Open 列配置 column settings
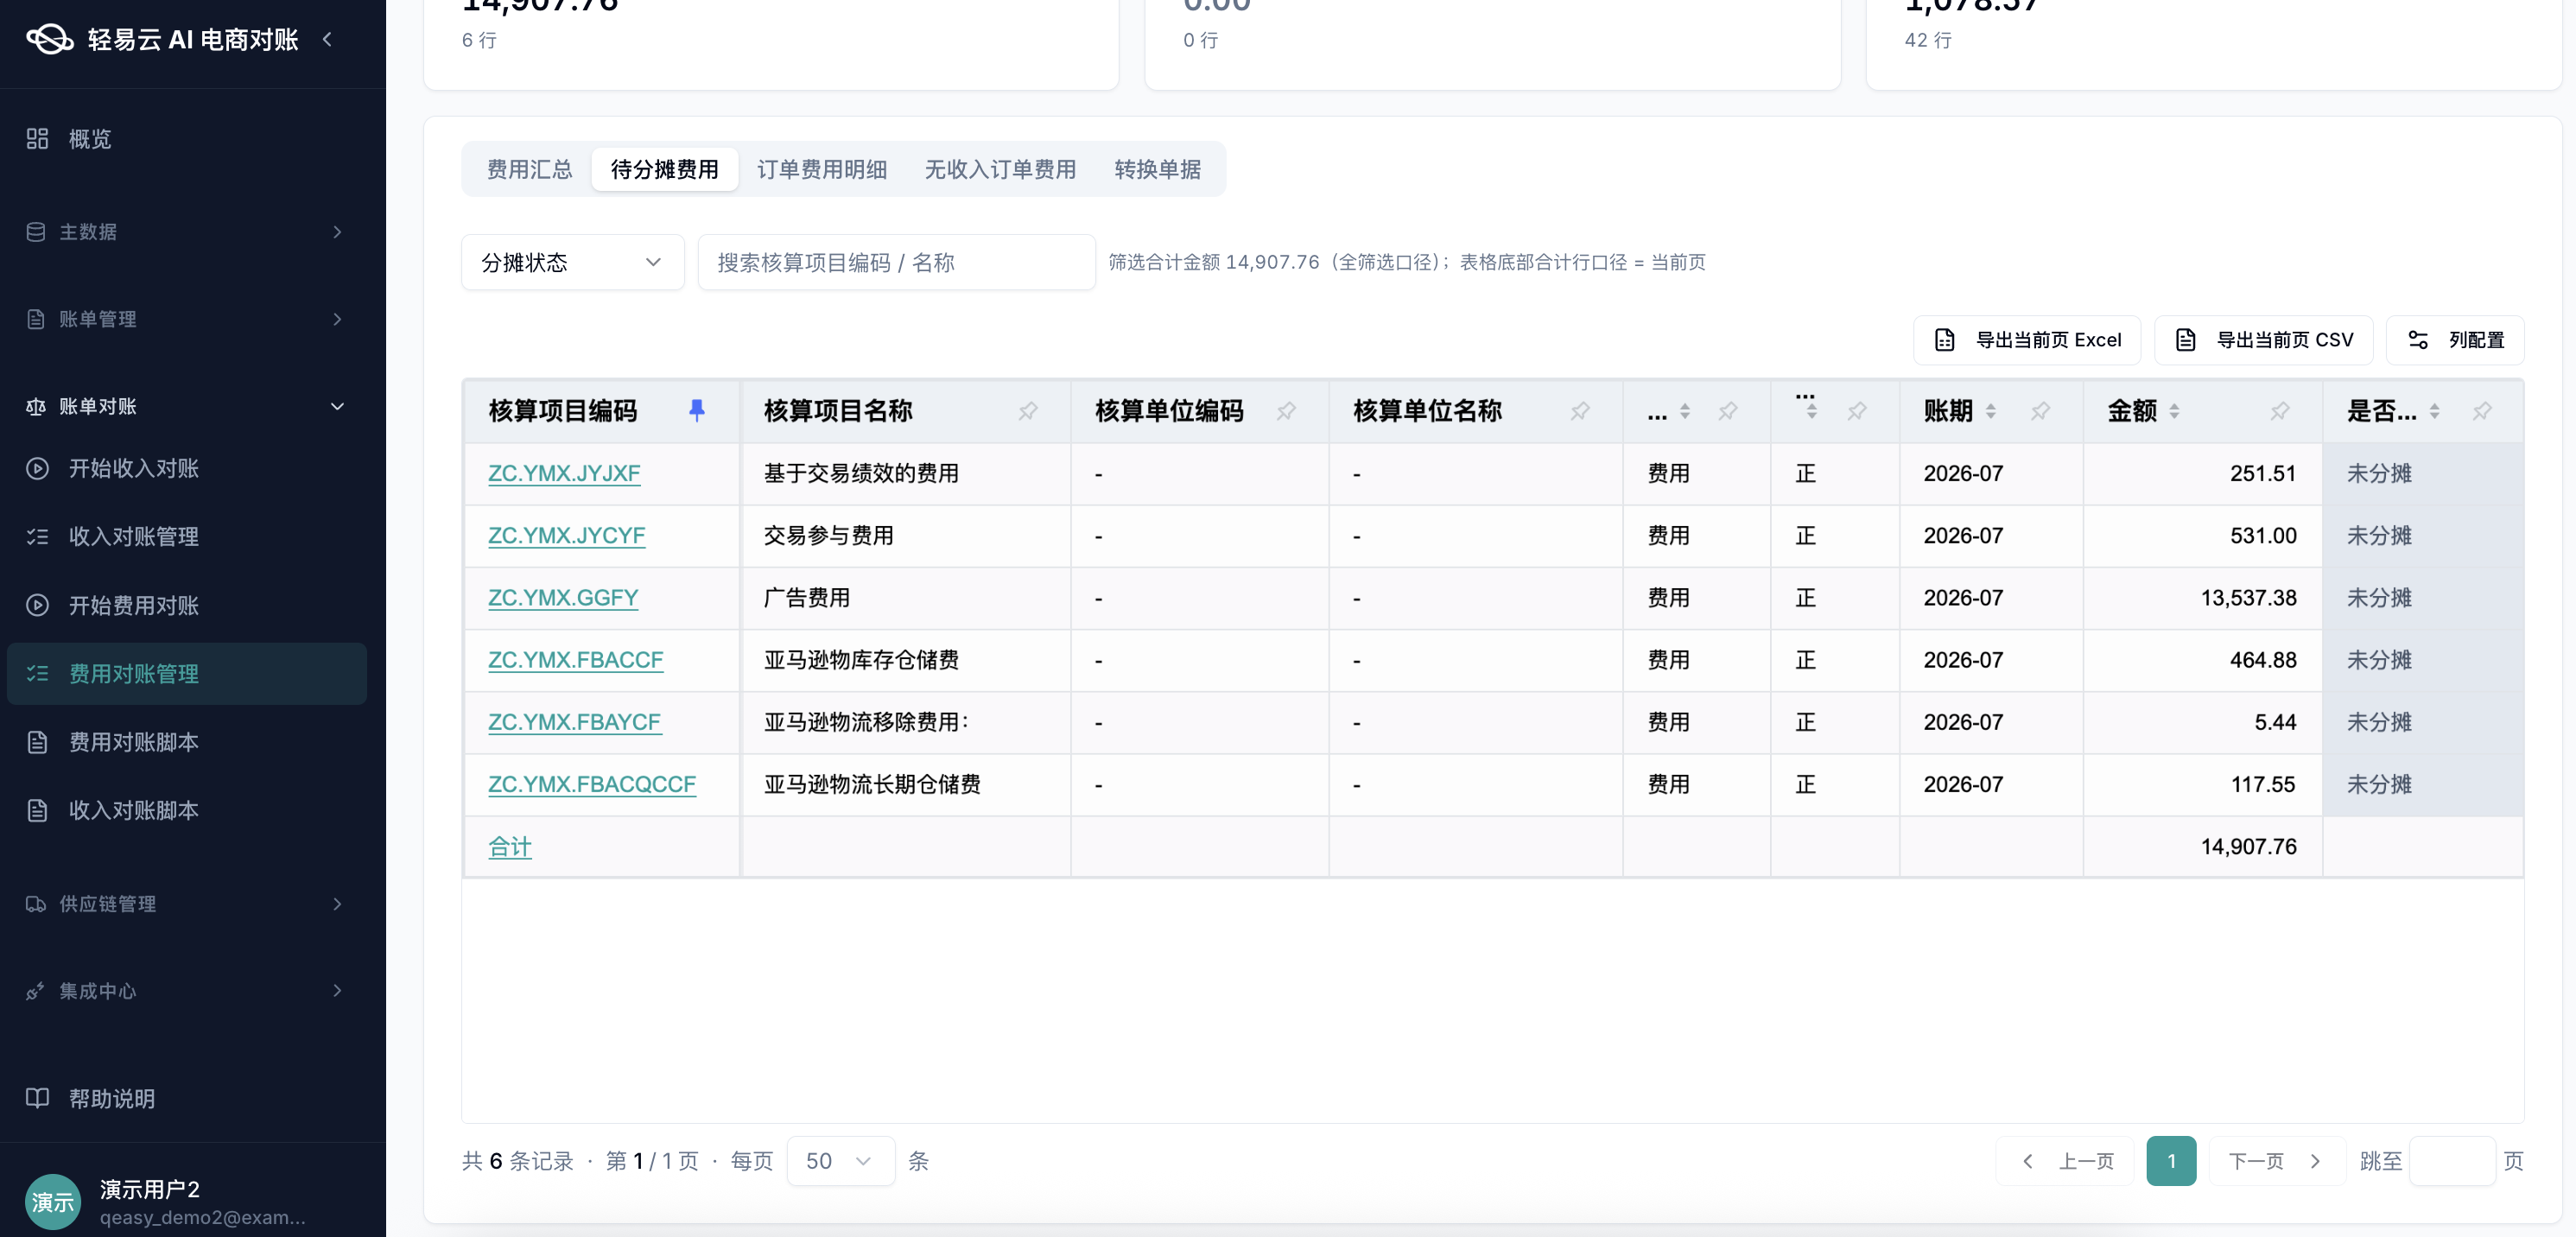Viewport: 2576px width, 1237px height. [x=2455, y=340]
